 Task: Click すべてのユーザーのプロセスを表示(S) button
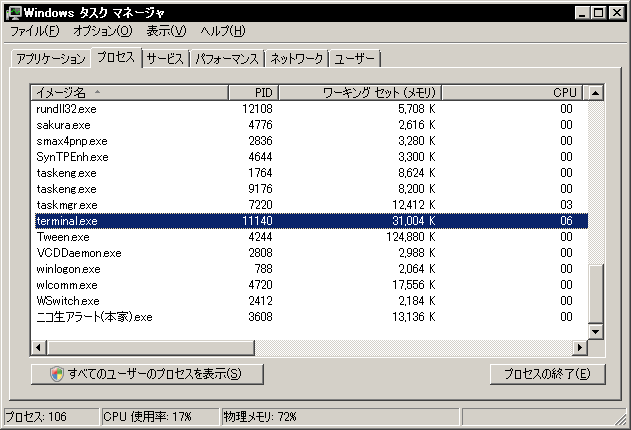coord(147,374)
